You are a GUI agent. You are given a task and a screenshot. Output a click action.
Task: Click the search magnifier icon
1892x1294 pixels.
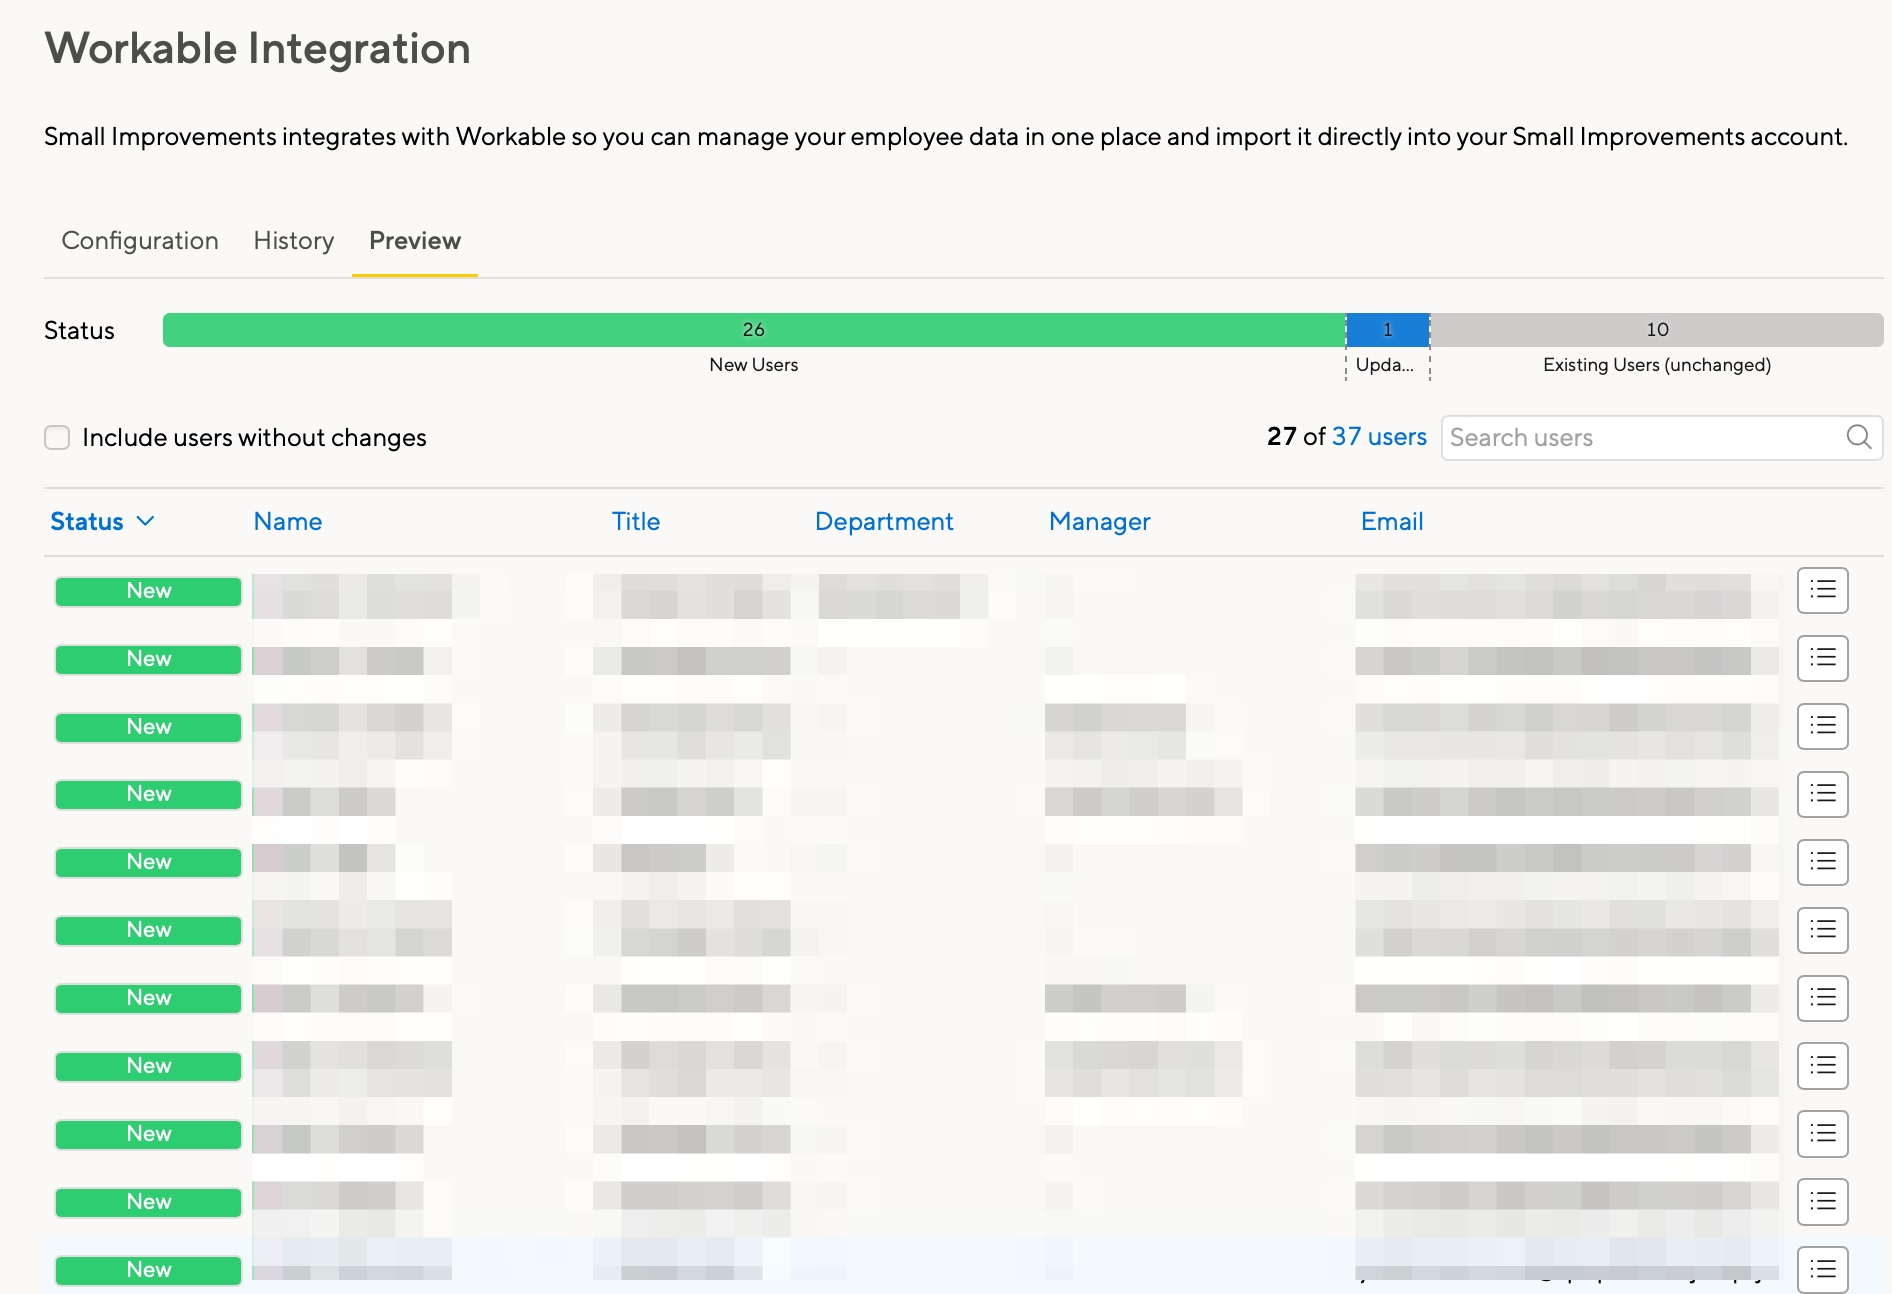point(1859,437)
